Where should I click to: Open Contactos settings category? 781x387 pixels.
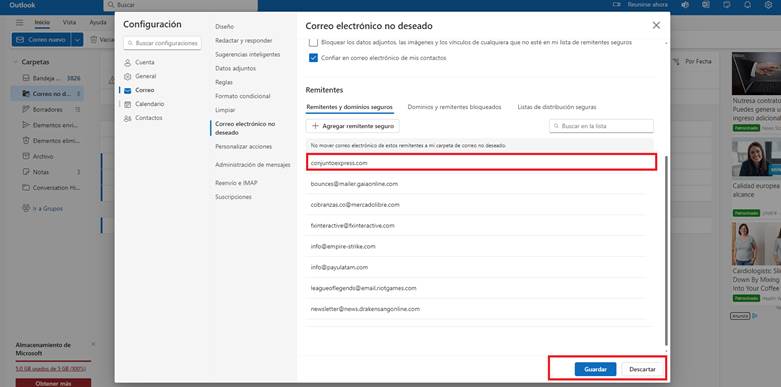click(143, 118)
